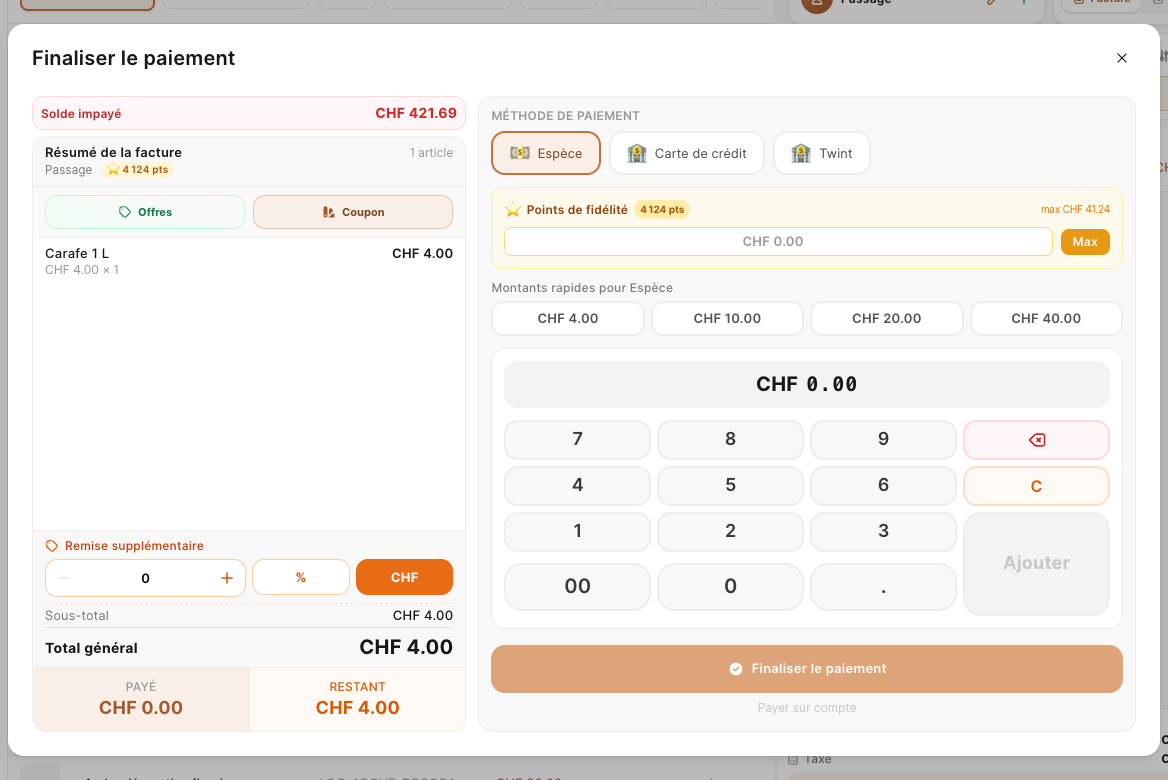Choose quick amount CHF 40.00

click(x=1046, y=318)
